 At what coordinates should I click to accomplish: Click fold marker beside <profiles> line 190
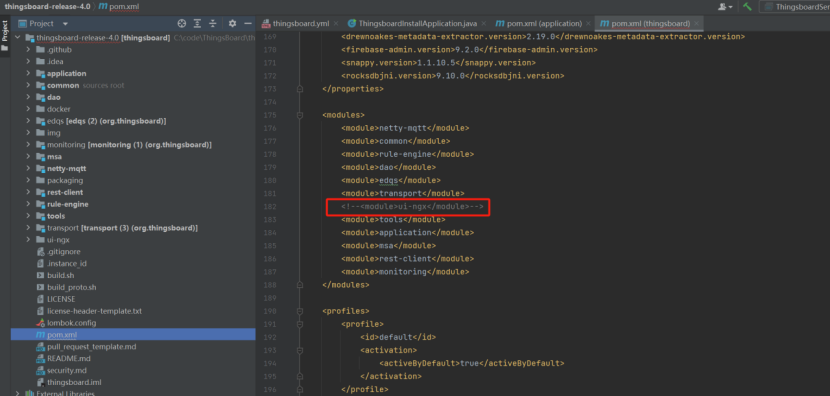tap(300, 311)
